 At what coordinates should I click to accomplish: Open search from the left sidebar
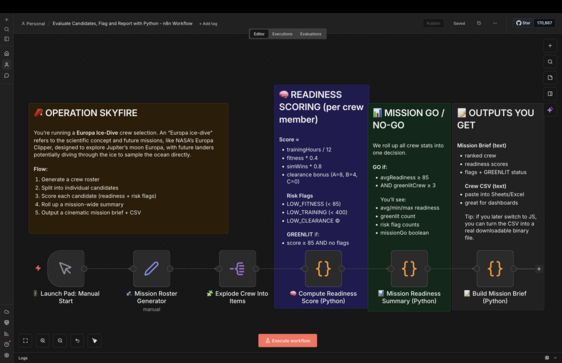(6, 29)
